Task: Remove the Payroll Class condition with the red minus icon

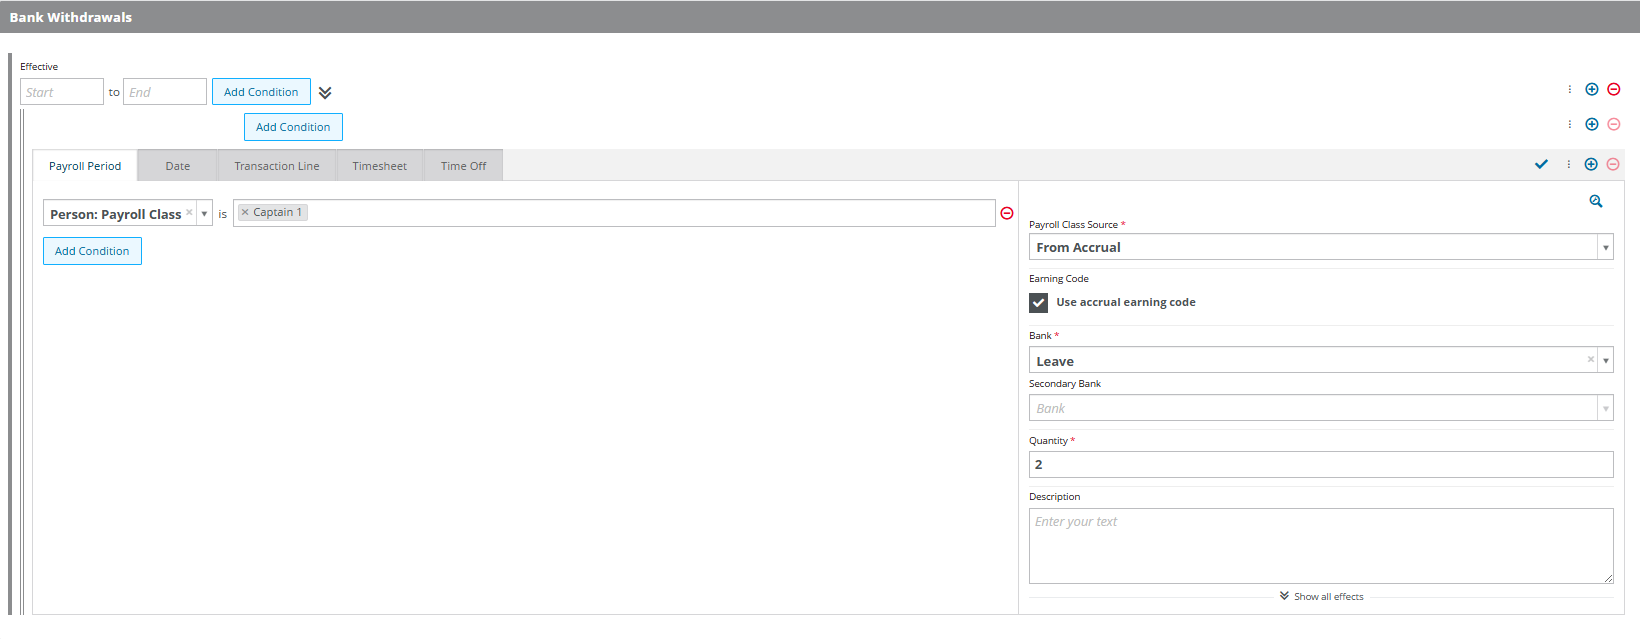Action: coord(1007,214)
